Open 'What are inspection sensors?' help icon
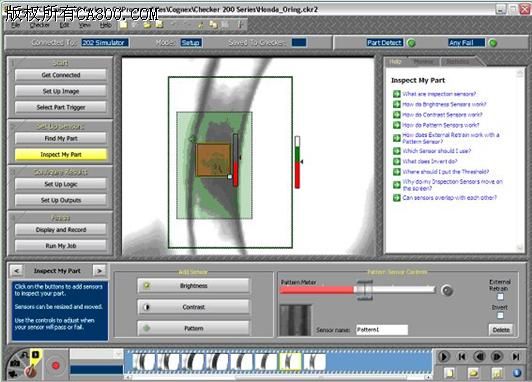The height and width of the screenshot is (382, 532). 397,94
